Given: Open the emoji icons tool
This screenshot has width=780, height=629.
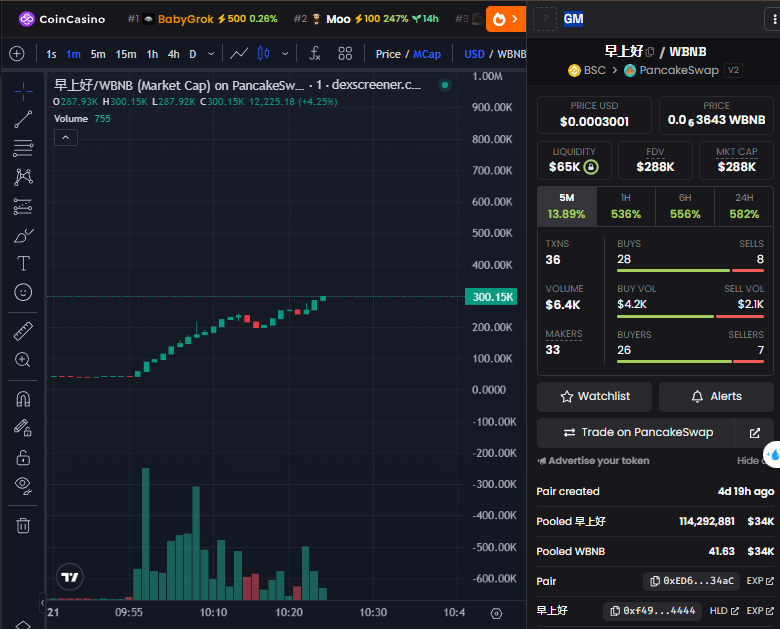Looking at the screenshot, I should [x=23, y=292].
